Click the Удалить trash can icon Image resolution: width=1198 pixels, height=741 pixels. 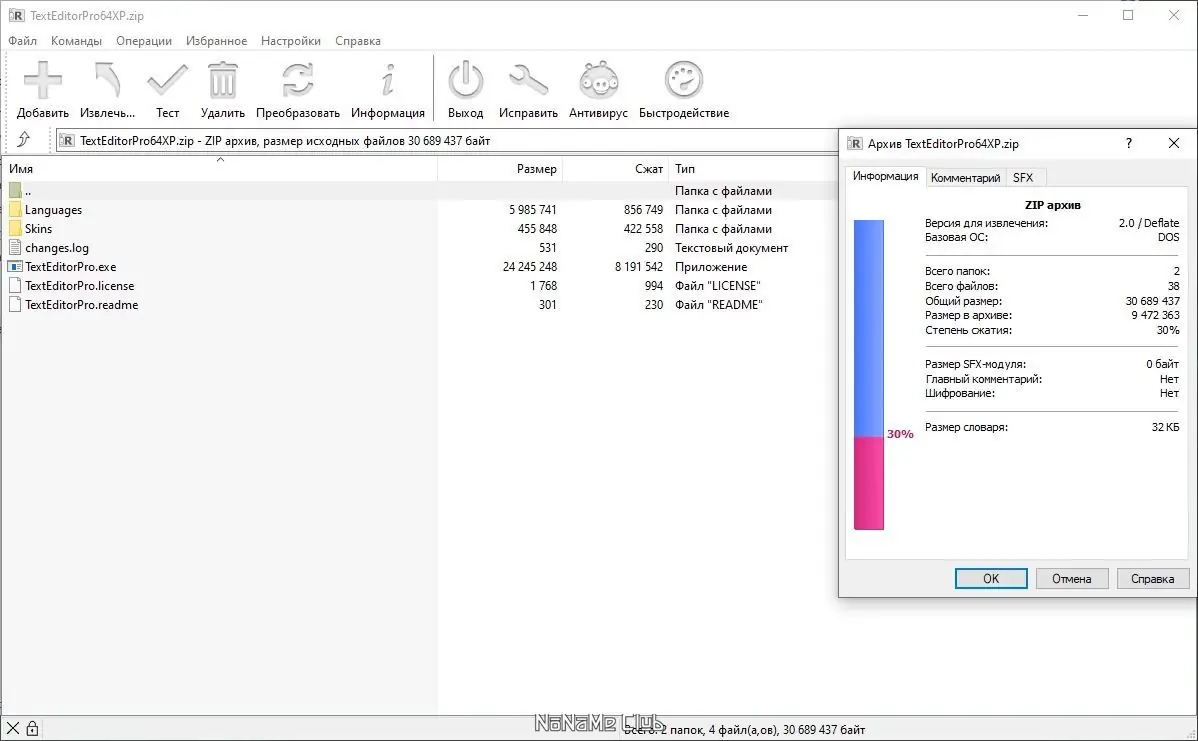pyautogui.click(x=222, y=80)
